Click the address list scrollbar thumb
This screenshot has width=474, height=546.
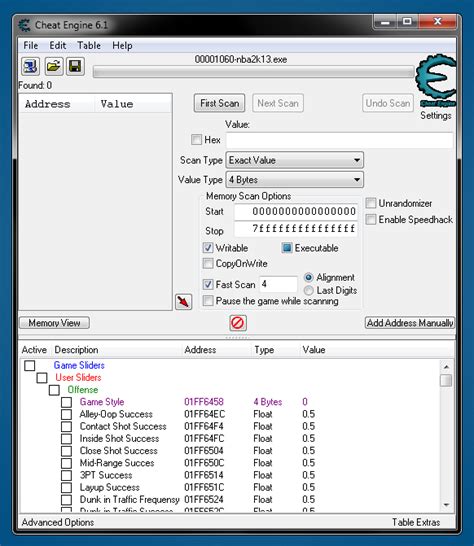[446, 380]
